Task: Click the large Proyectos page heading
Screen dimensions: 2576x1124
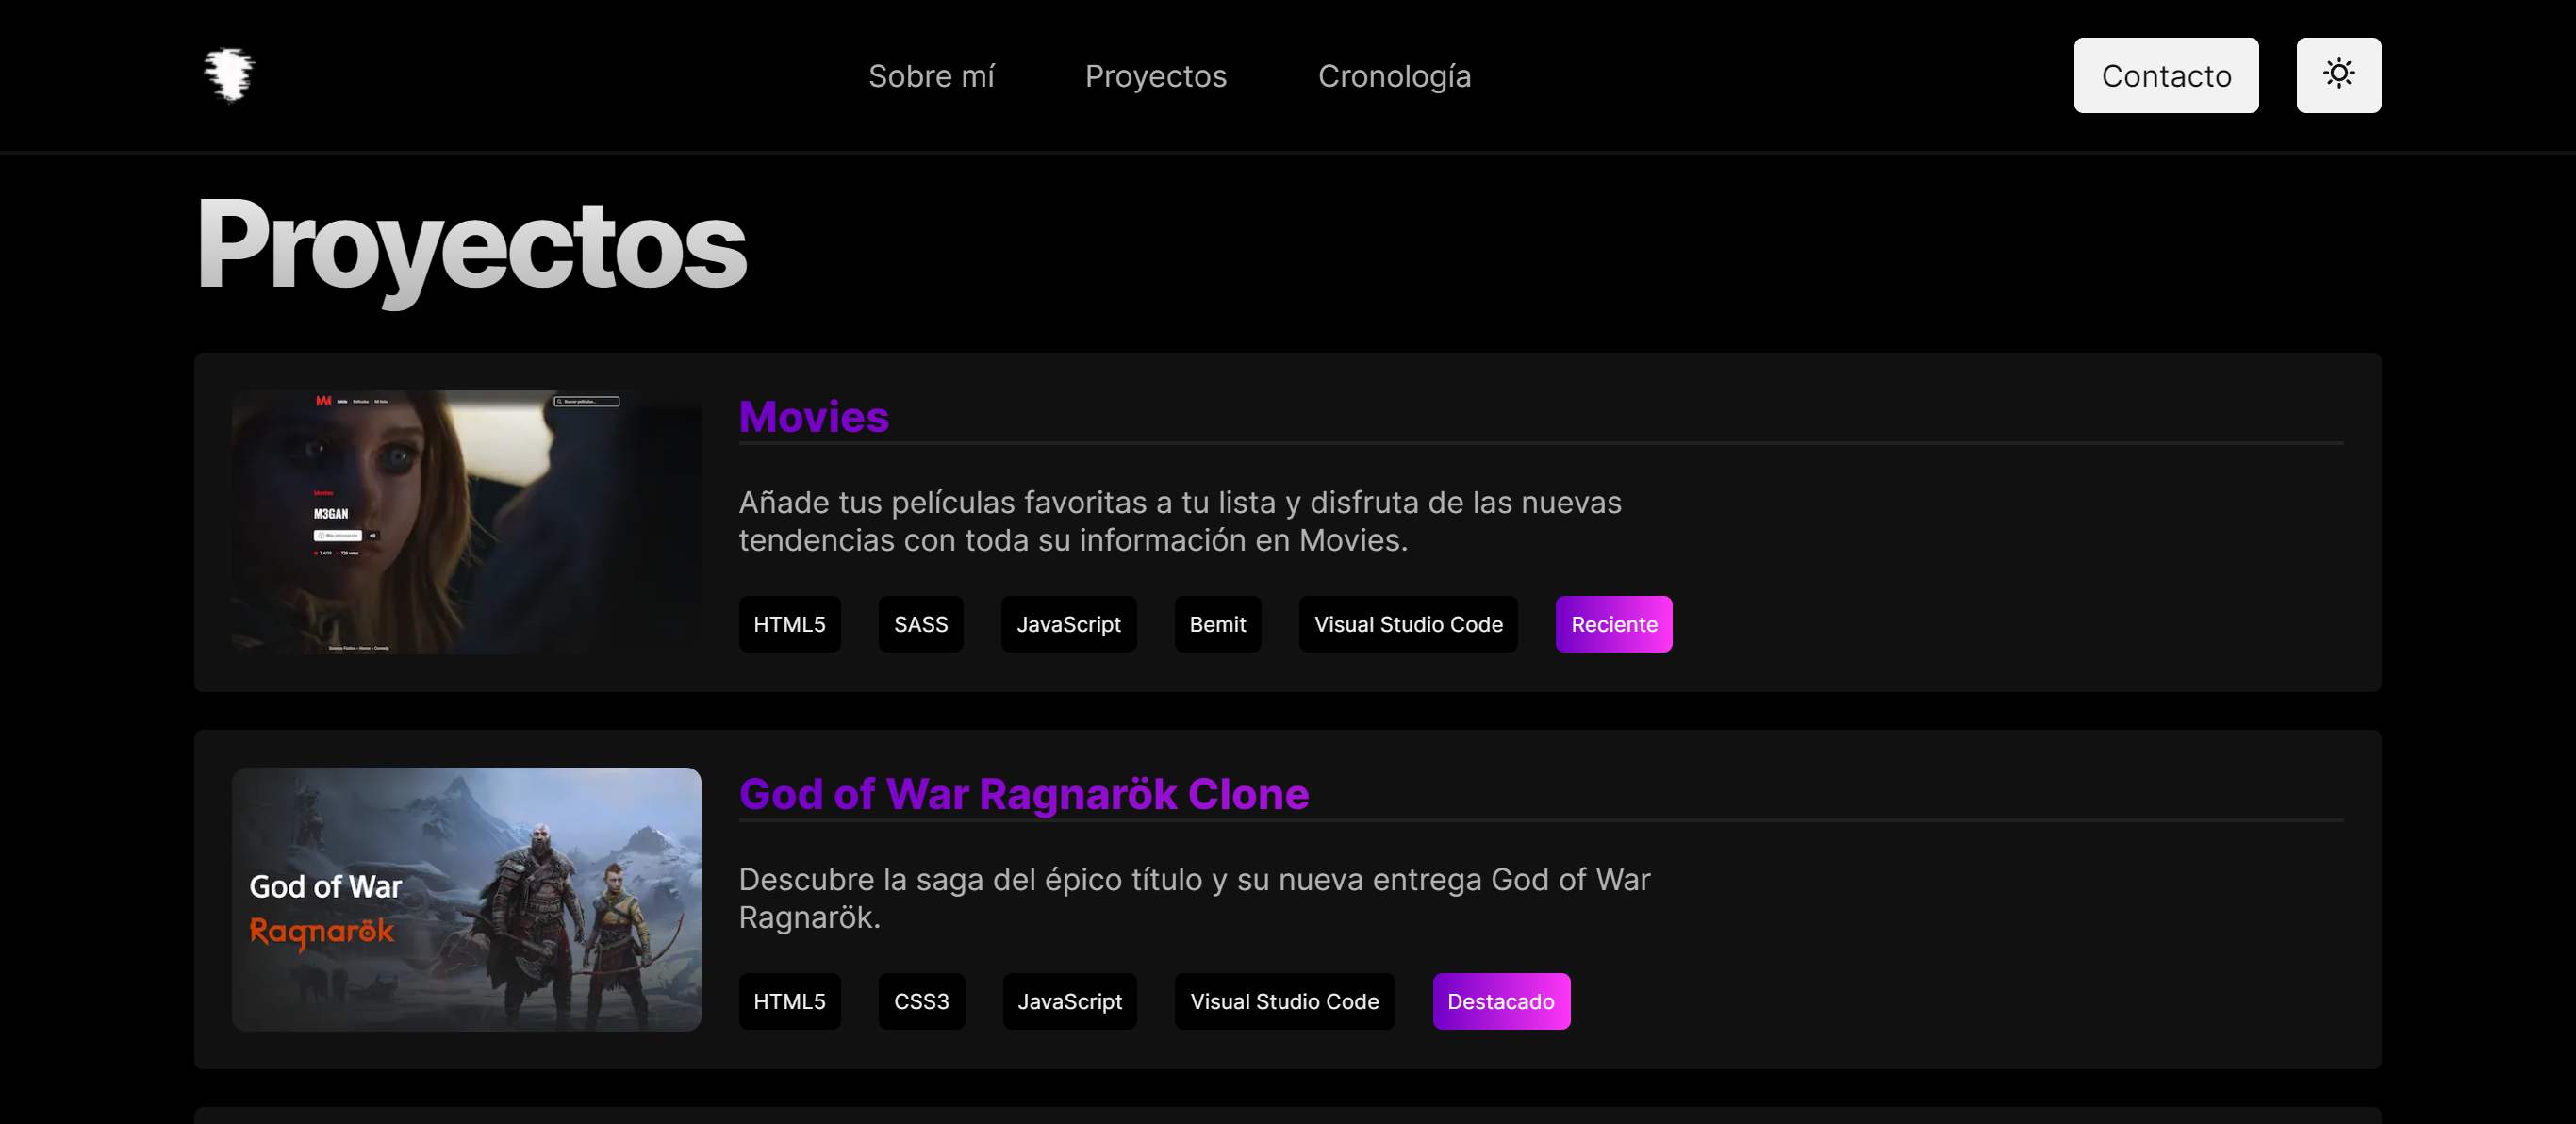Action: pyautogui.click(x=471, y=245)
